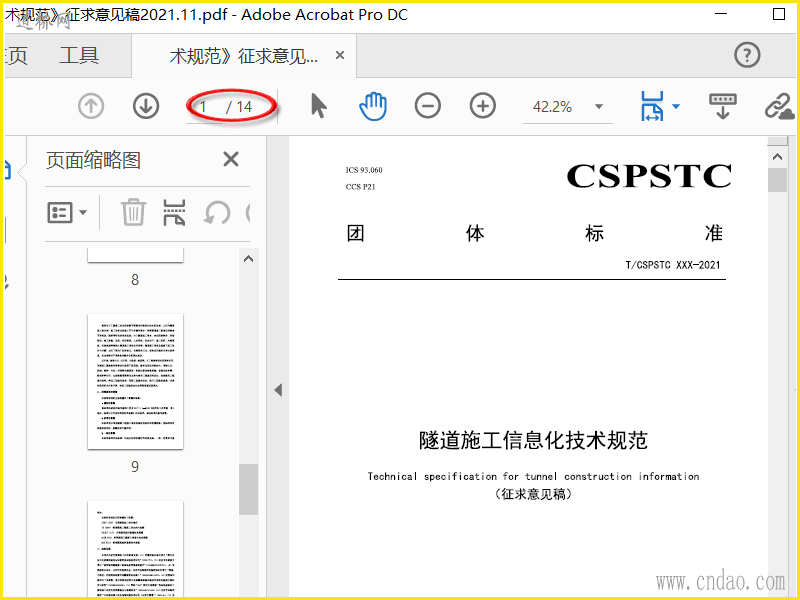
Task: Click the document vertical scrollbar thumb
Action: (x=777, y=180)
